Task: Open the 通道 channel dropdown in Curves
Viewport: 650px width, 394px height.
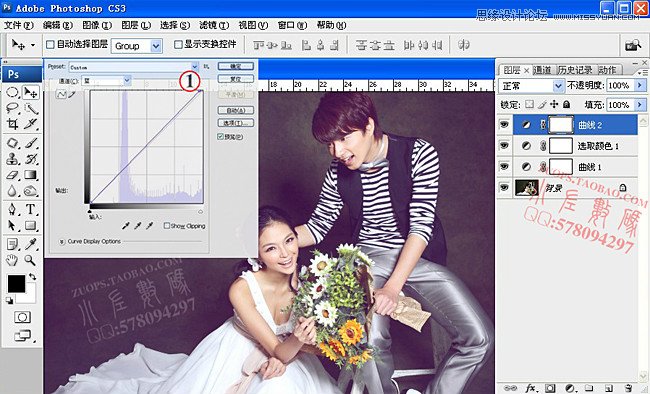Action: pyautogui.click(x=127, y=80)
